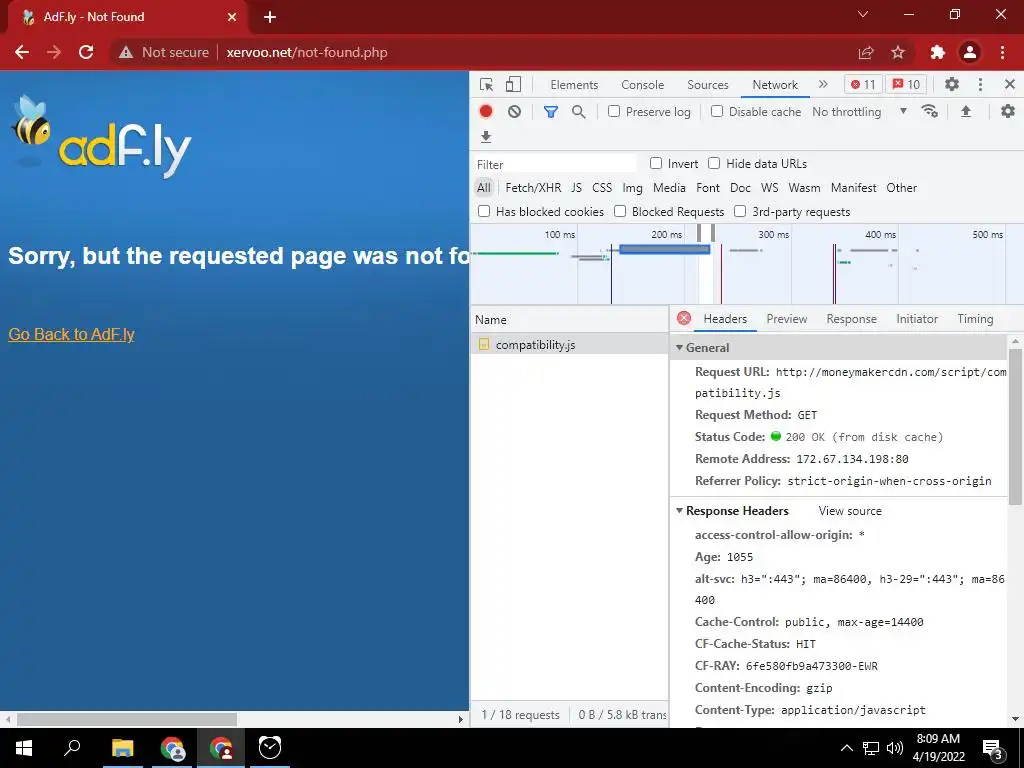Open Chrome tab search chevron
Viewport: 1024px width, 768px height.
[863, 14]
